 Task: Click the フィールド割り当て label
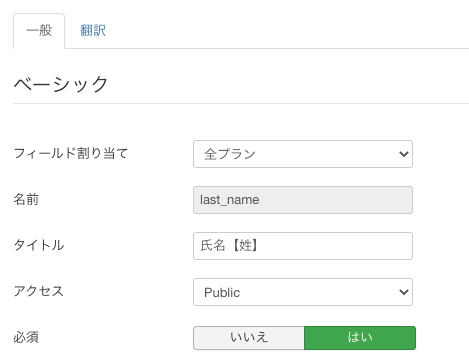coord(71,153)
